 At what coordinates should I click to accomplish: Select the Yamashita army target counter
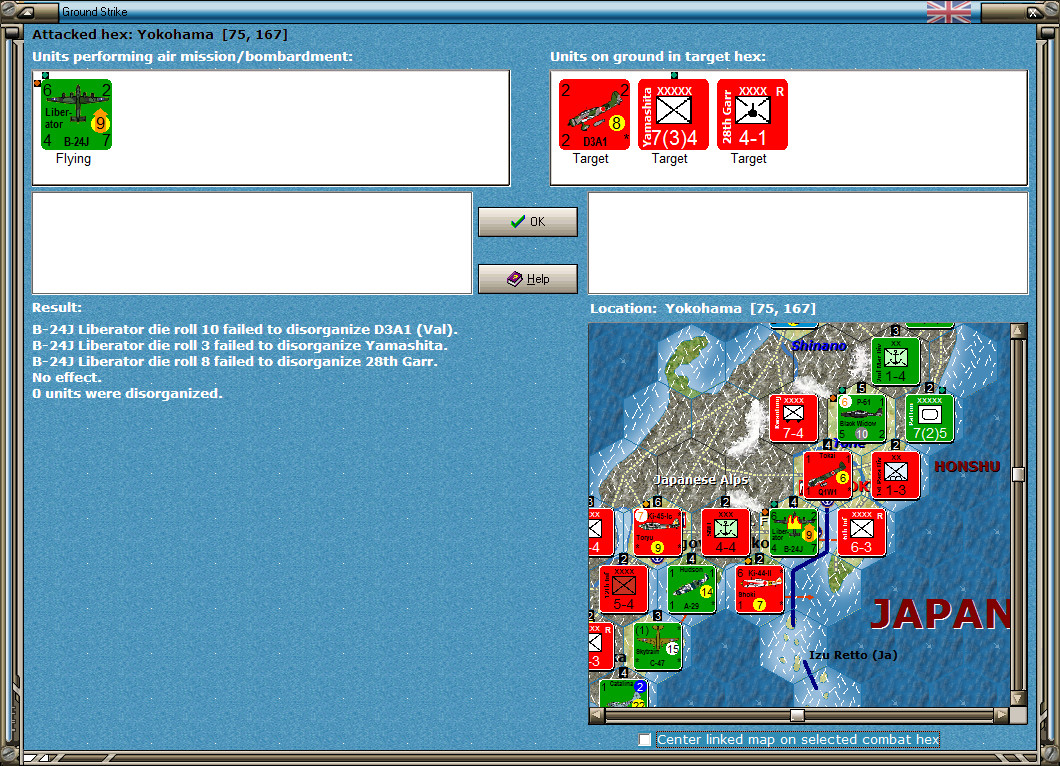tap(673, 114)
